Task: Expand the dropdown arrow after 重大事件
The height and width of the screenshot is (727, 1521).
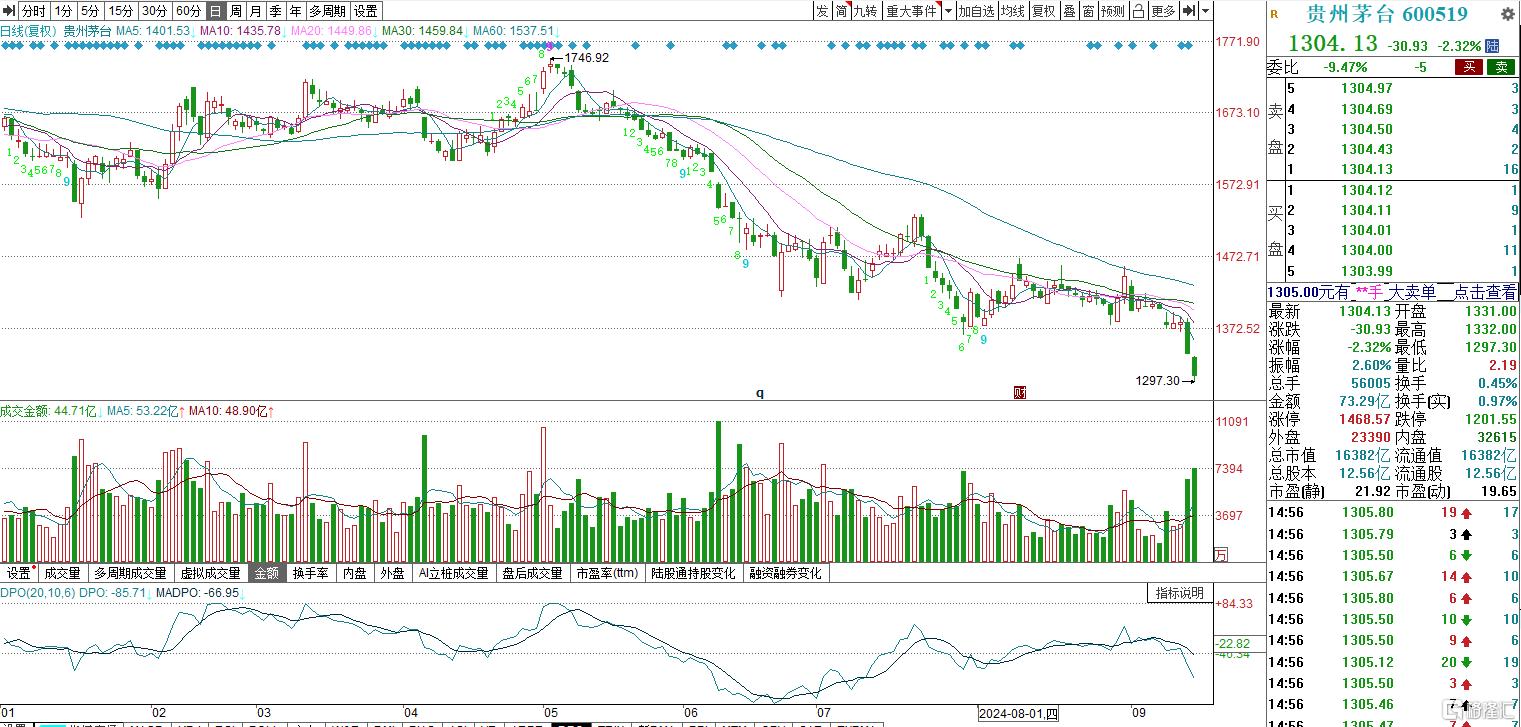Action: pyautogui.click(x=947, y=11)
